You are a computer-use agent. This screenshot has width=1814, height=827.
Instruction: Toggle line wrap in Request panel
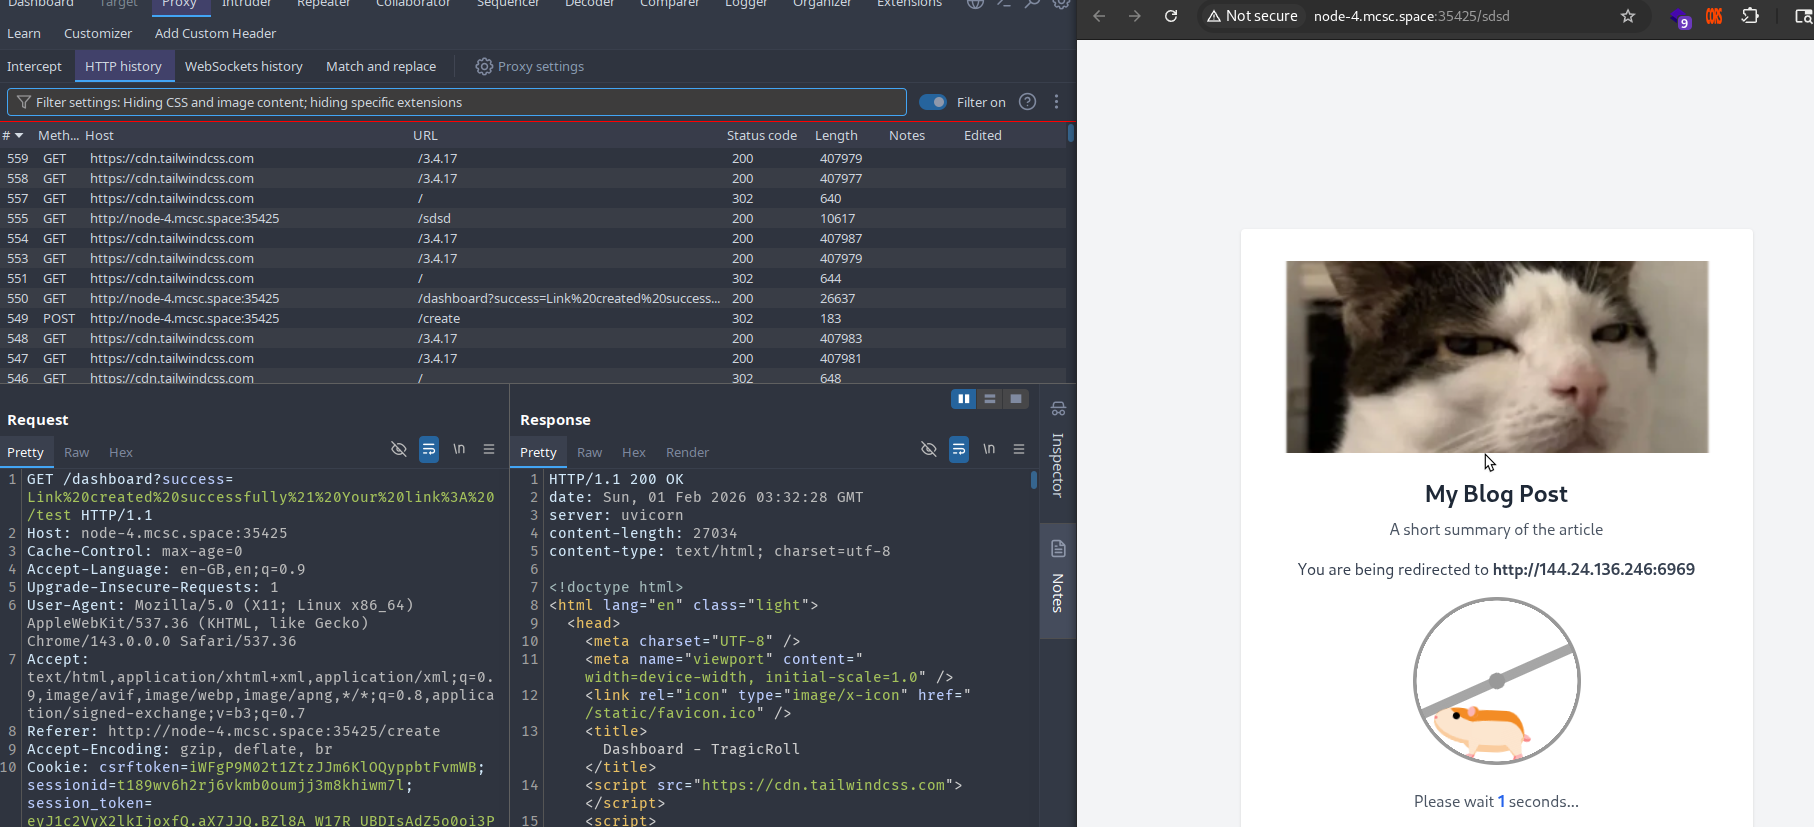coord(429,449)
